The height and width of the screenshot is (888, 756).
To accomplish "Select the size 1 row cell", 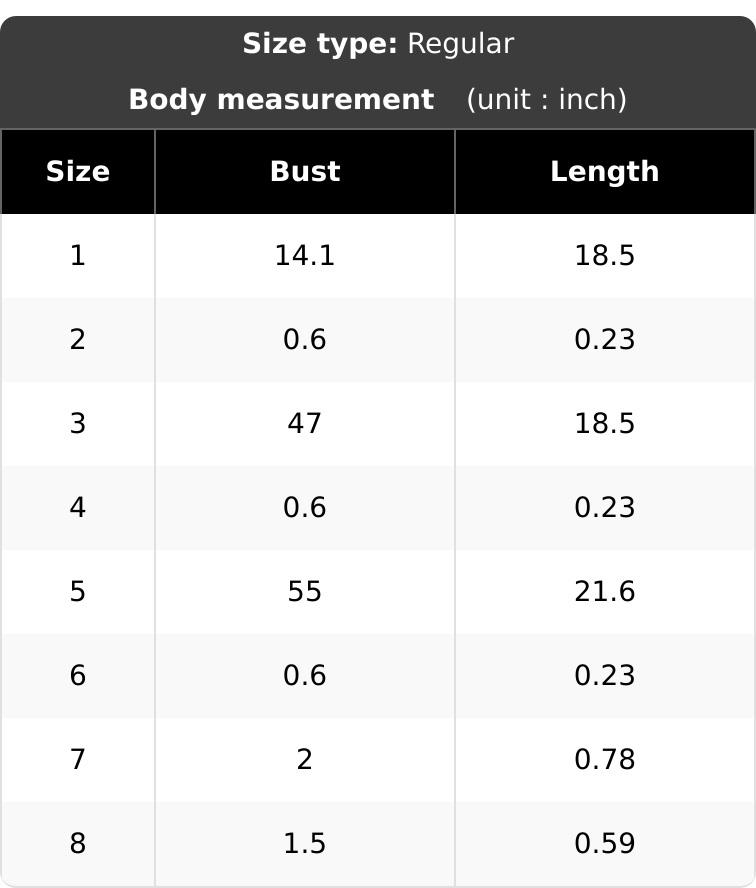I will [78, 255].
